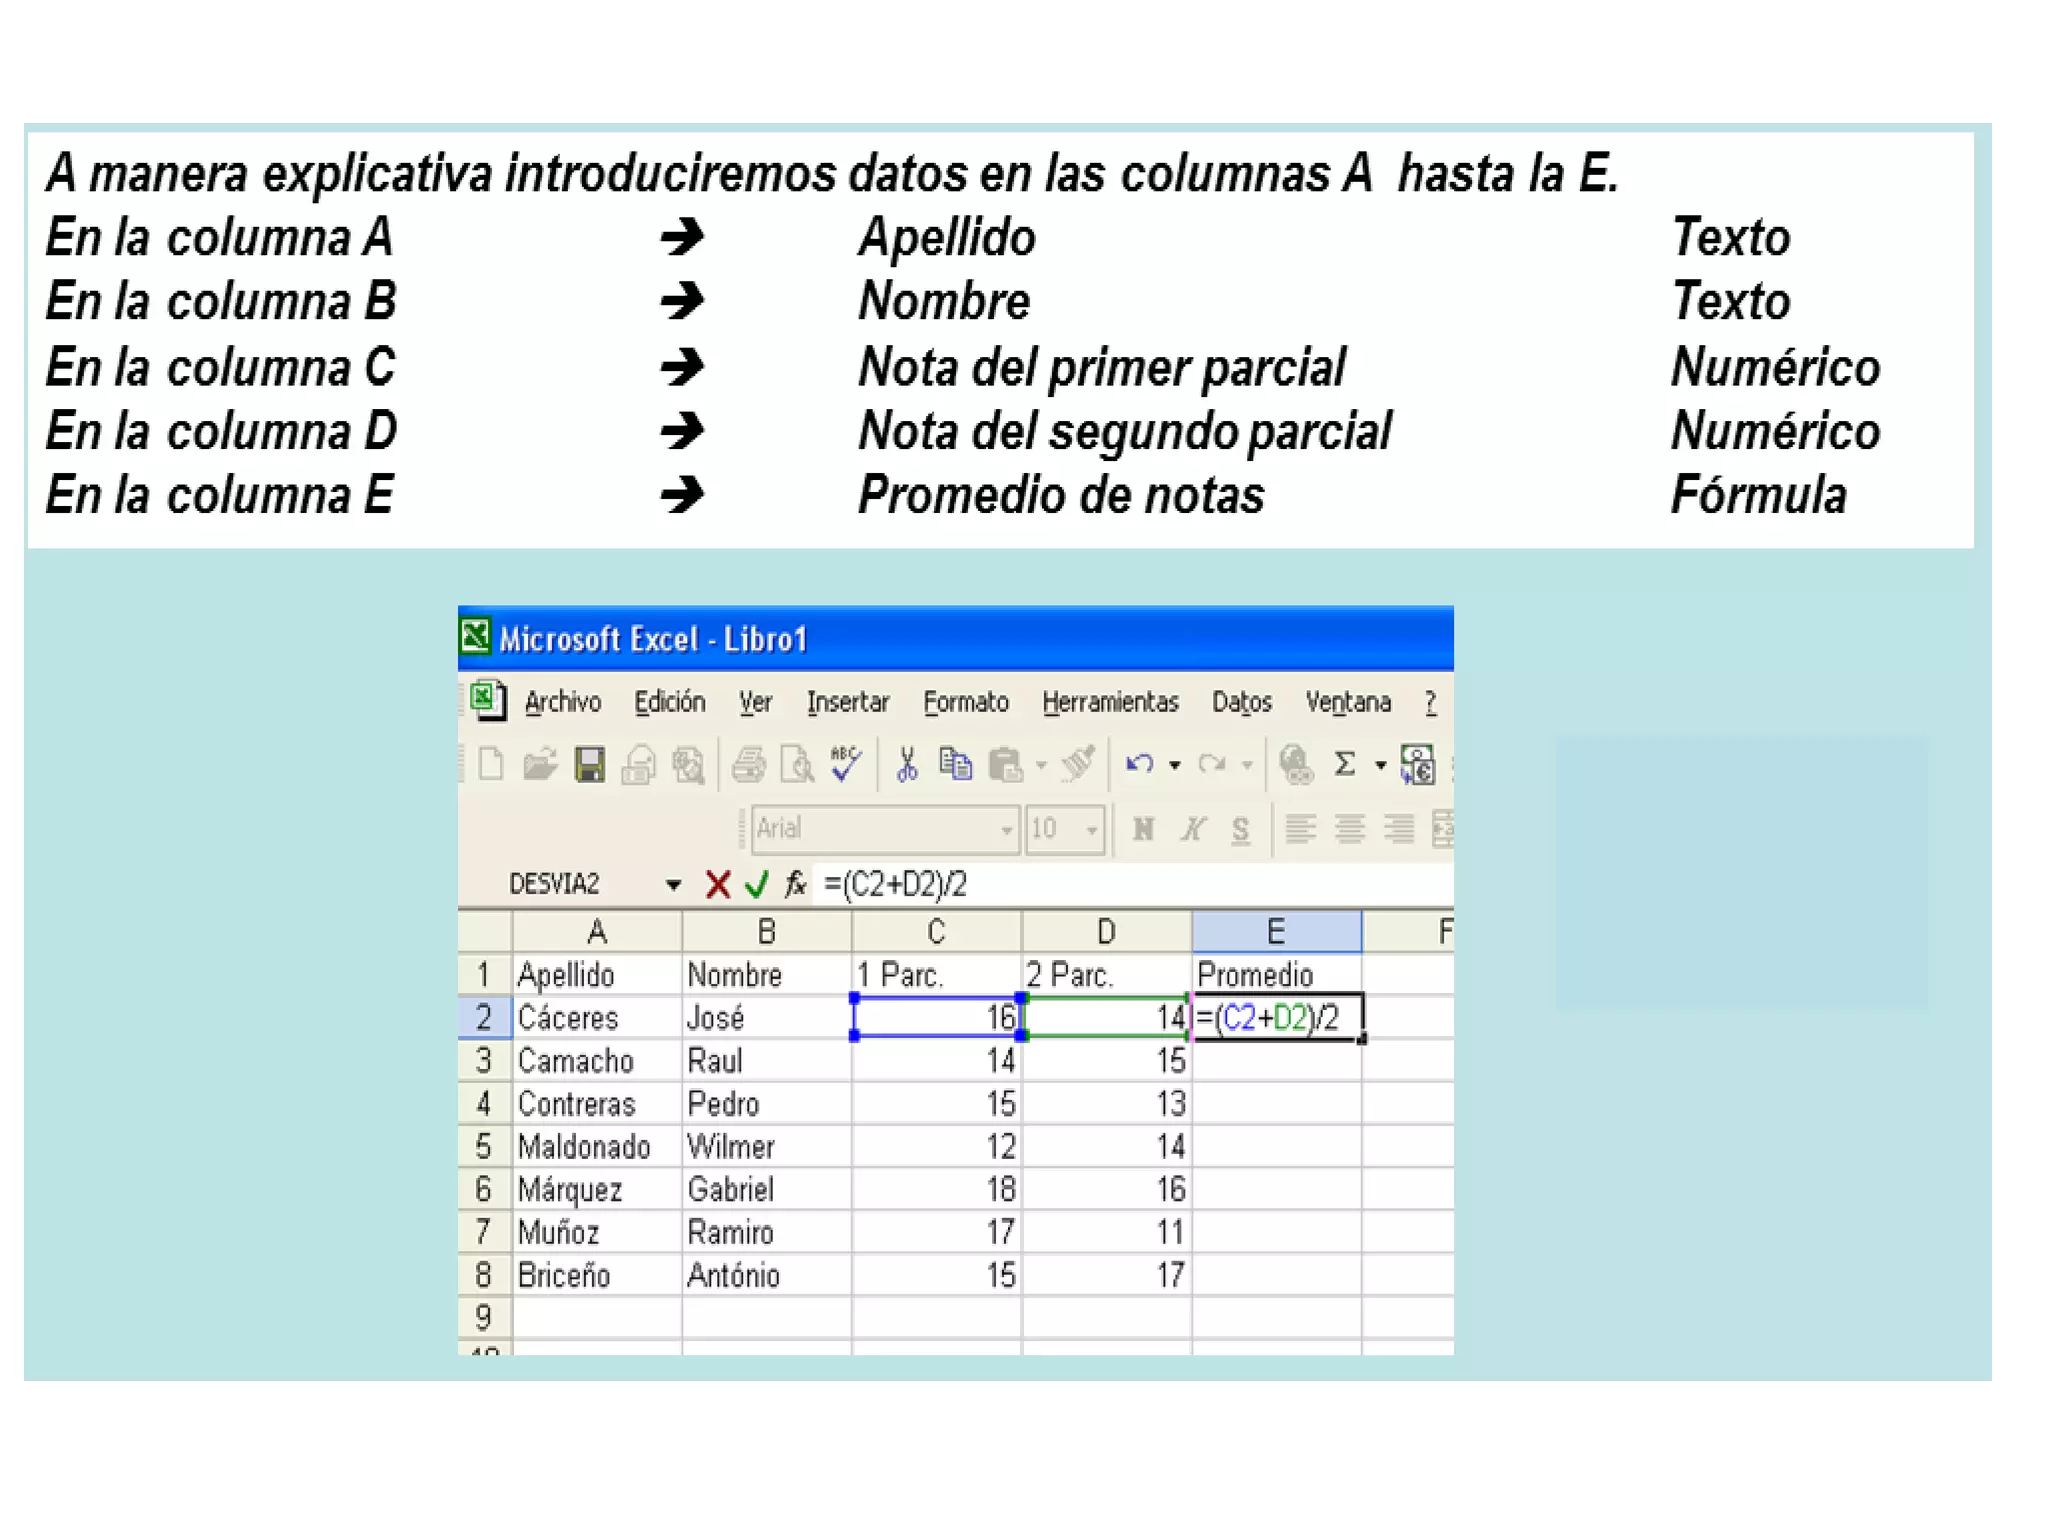This screenshot has height=1536, width=2048.
Task: Click the Cut scissors icon
Action: coord(906,765)
